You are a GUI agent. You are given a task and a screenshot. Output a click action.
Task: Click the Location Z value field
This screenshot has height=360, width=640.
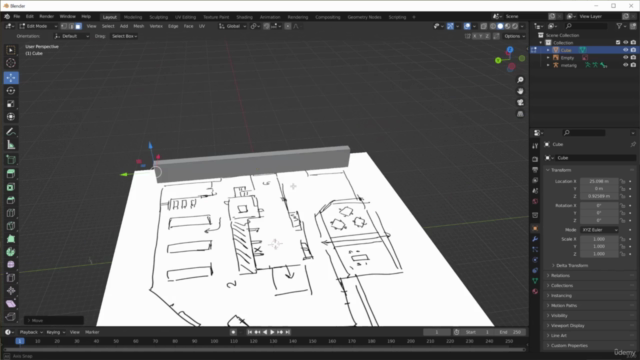(x=599, y=196)
